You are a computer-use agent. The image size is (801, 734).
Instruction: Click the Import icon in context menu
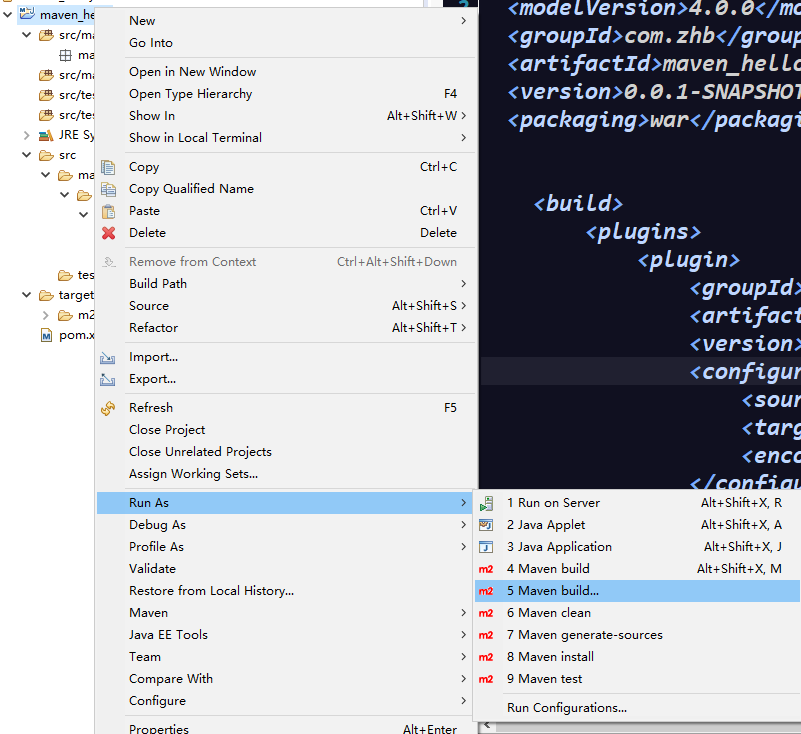[x=108, y=357]
